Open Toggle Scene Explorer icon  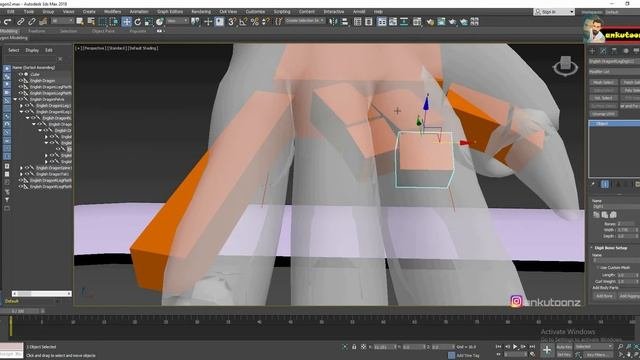tap(358, 22)
